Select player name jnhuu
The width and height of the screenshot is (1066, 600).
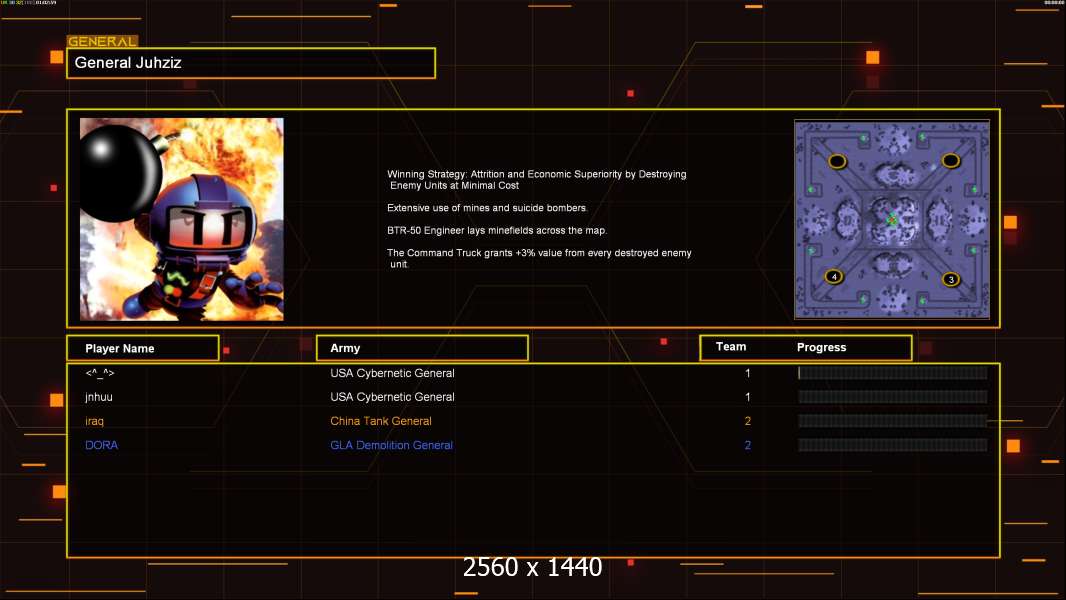click(99, 397)
